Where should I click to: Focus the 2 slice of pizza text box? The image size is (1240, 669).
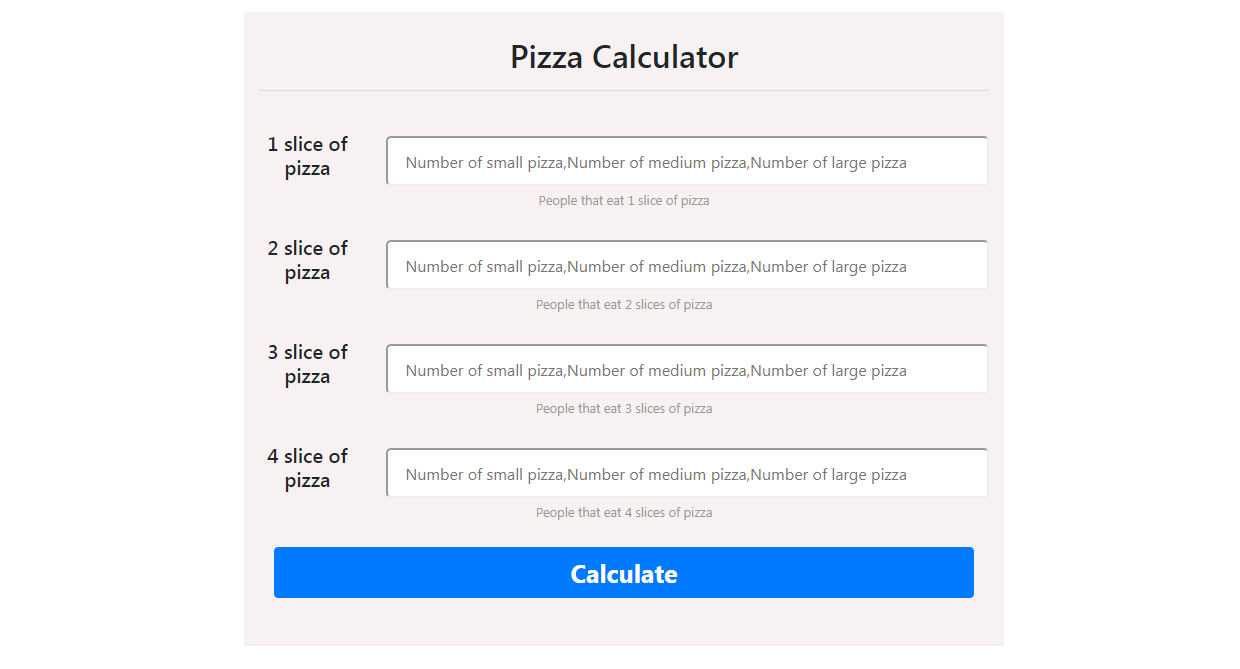687,266
